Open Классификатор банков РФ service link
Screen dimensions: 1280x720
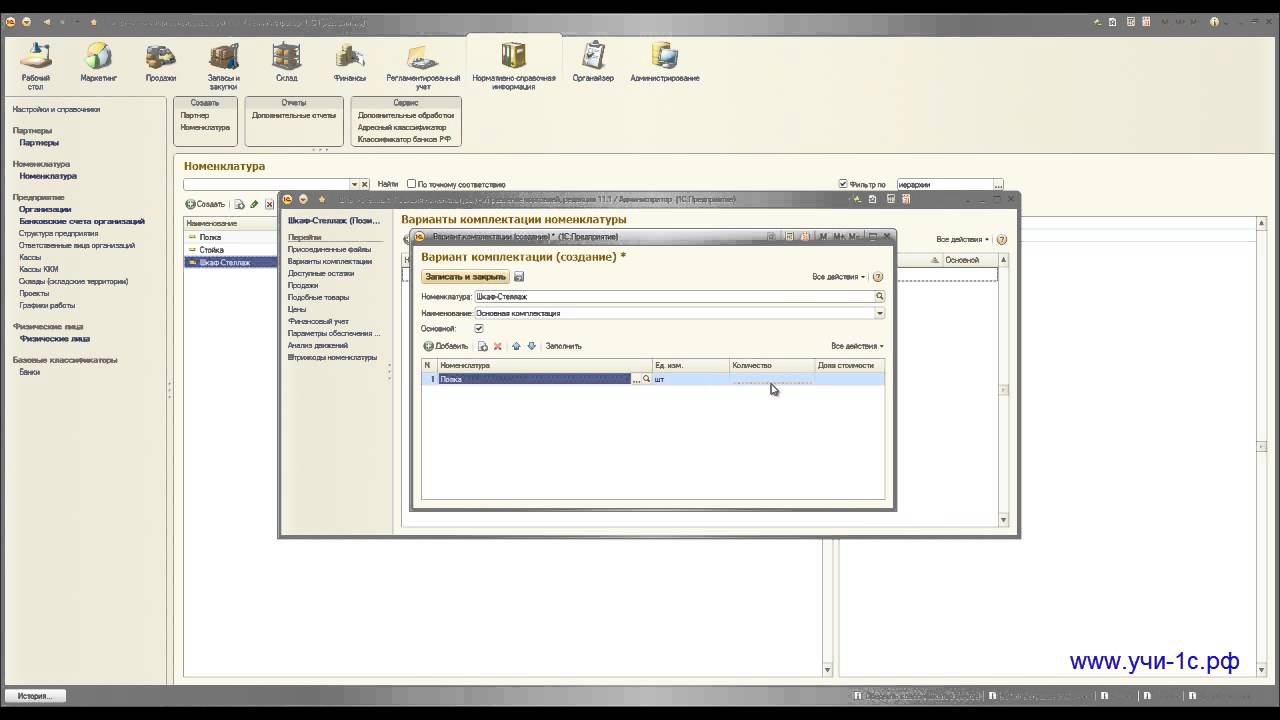pos(405,139)
